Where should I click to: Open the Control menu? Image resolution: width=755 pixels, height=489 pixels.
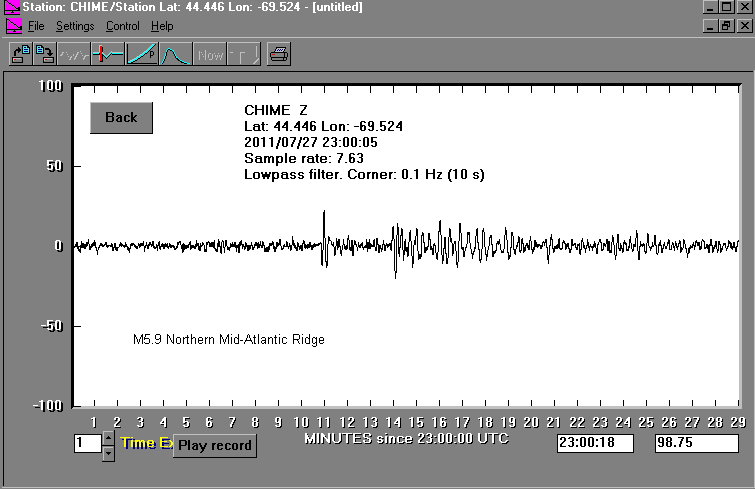click(x=123, y=26)
